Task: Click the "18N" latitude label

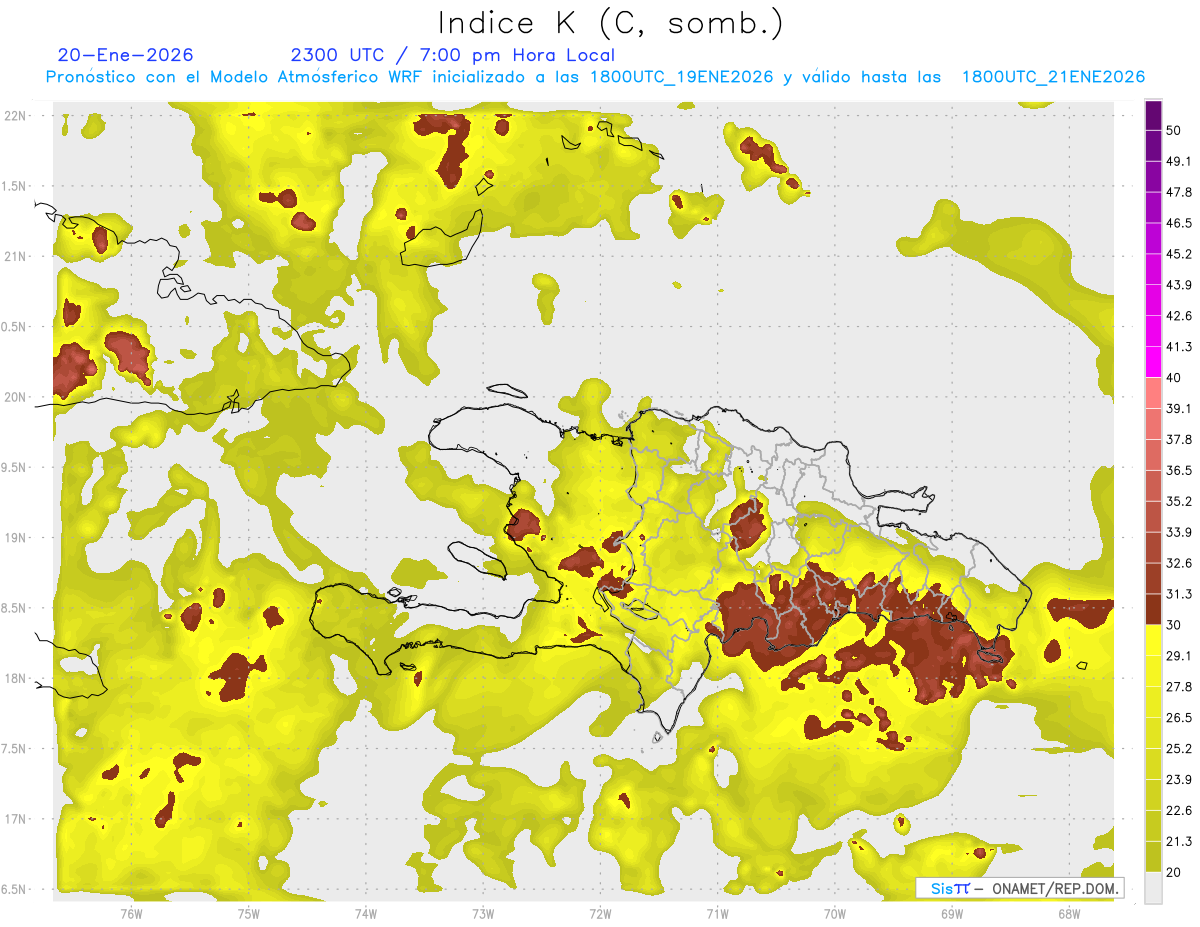Action: (x=17, y=679)
